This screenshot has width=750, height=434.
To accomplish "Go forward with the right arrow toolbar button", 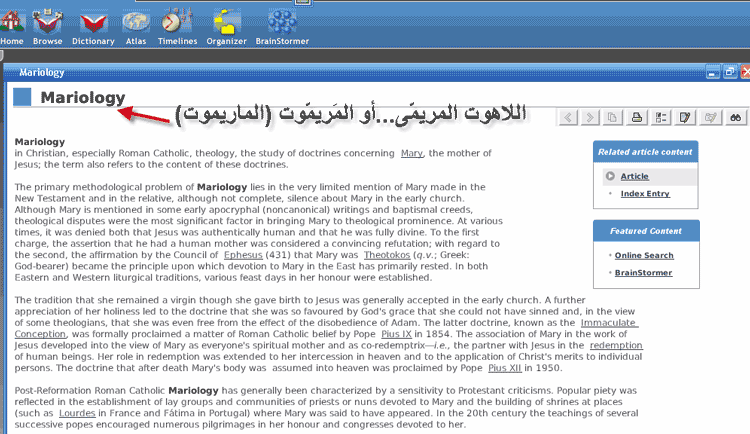I will click(590, 117).
